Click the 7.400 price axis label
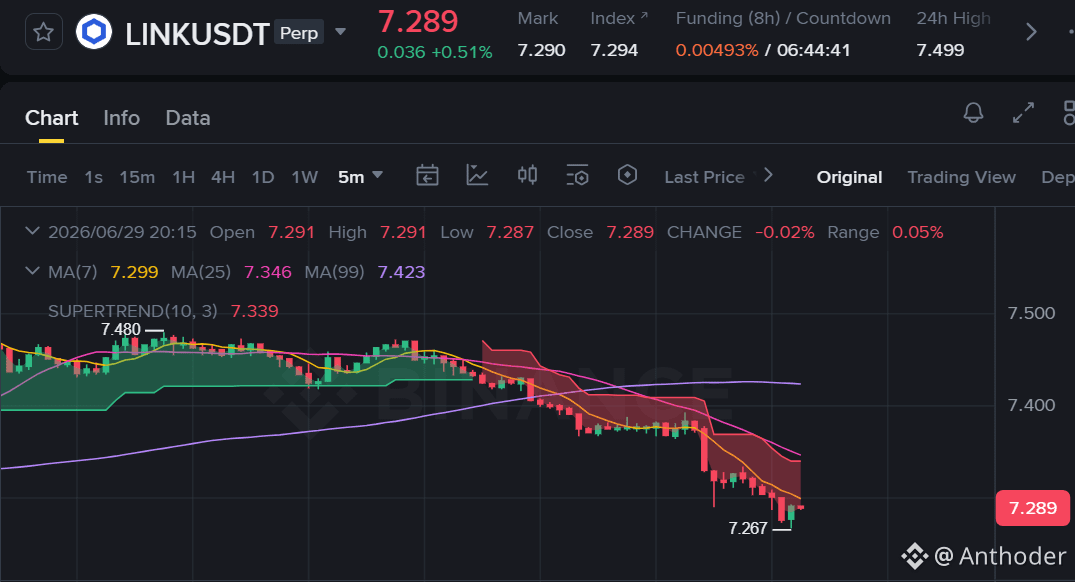The height and width of the screenshot is (582, 1075). point(1031,405)
